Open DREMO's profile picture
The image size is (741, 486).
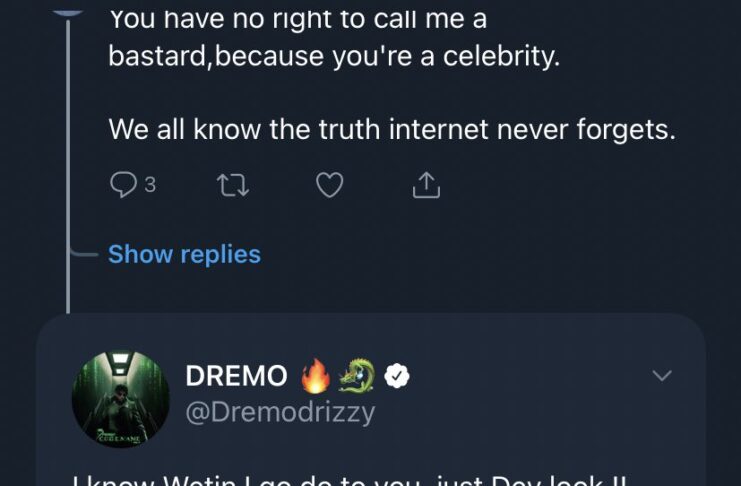[120, 399]
